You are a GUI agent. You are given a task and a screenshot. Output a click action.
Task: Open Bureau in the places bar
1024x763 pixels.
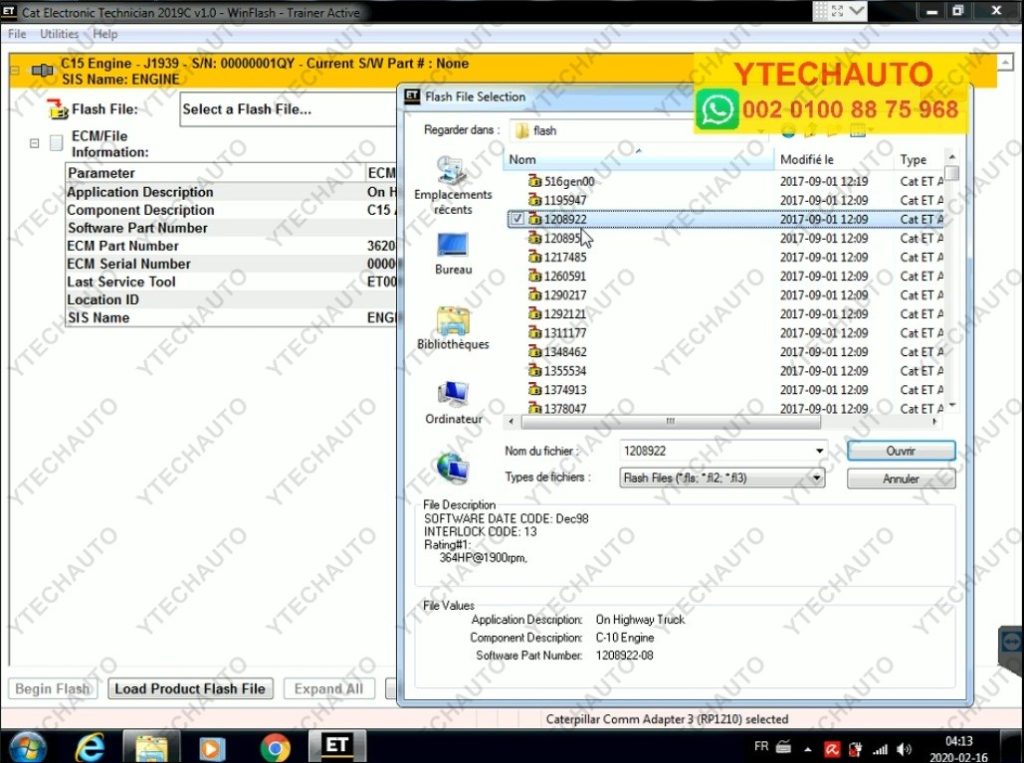pos(453,254)
